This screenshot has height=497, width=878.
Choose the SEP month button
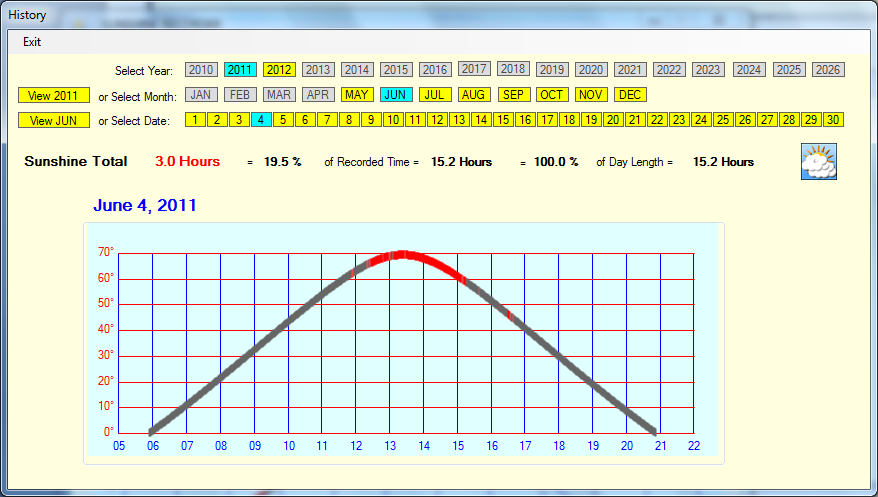(514, 95)
